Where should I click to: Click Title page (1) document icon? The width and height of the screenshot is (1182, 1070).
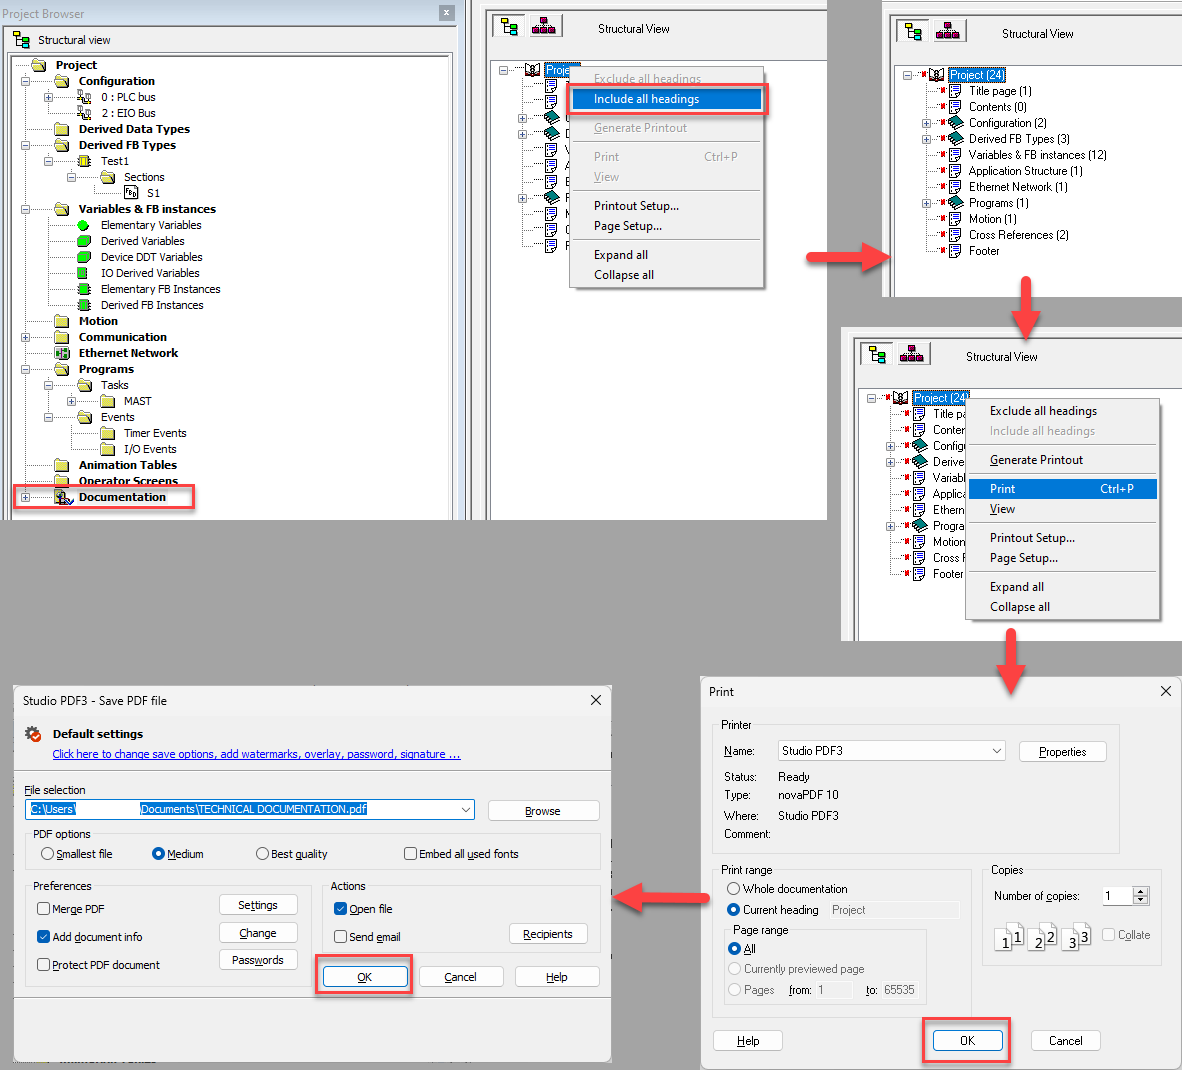tap(955, 91)
